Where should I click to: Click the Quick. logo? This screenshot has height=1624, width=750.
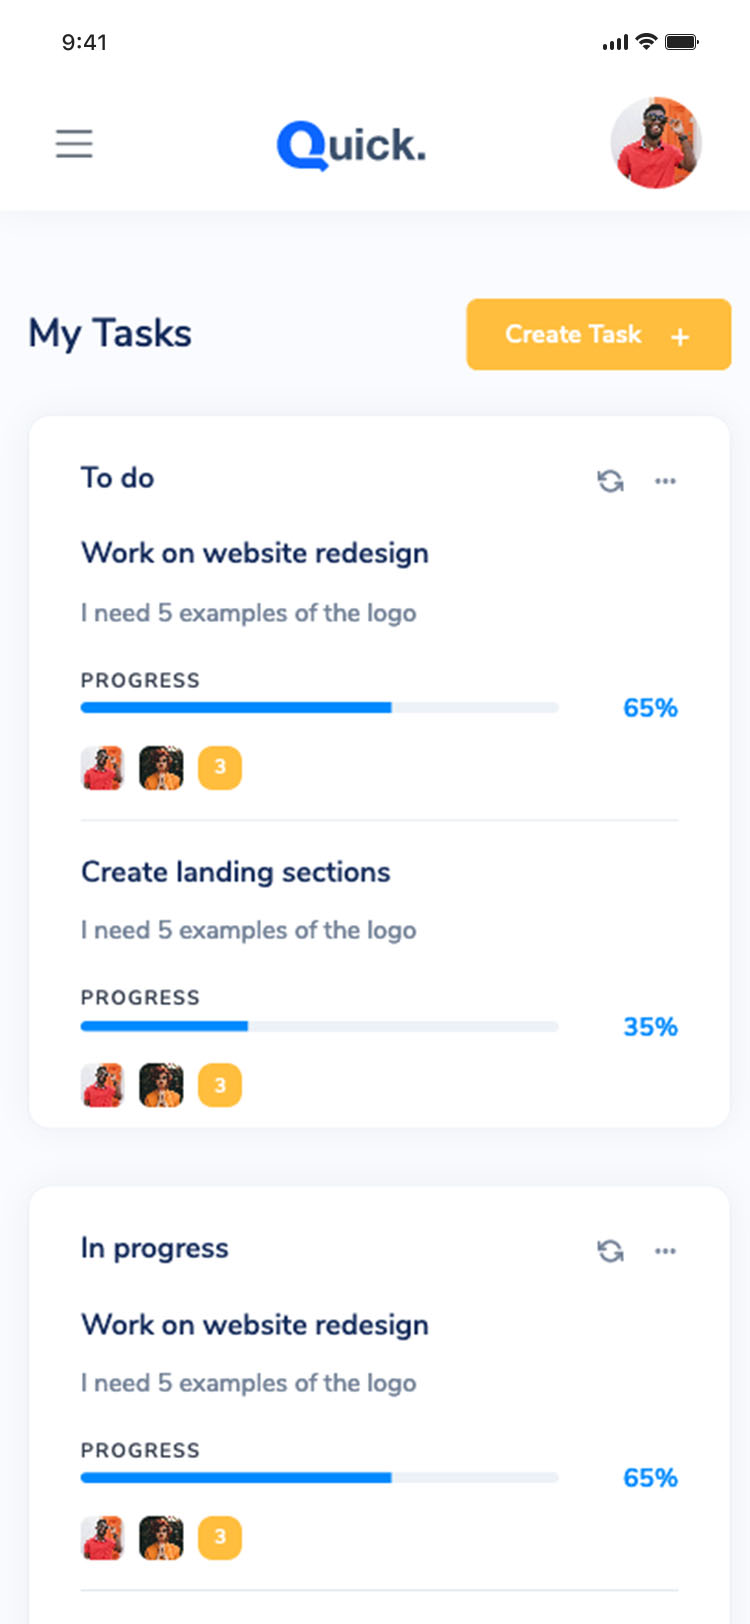point(351,146)
